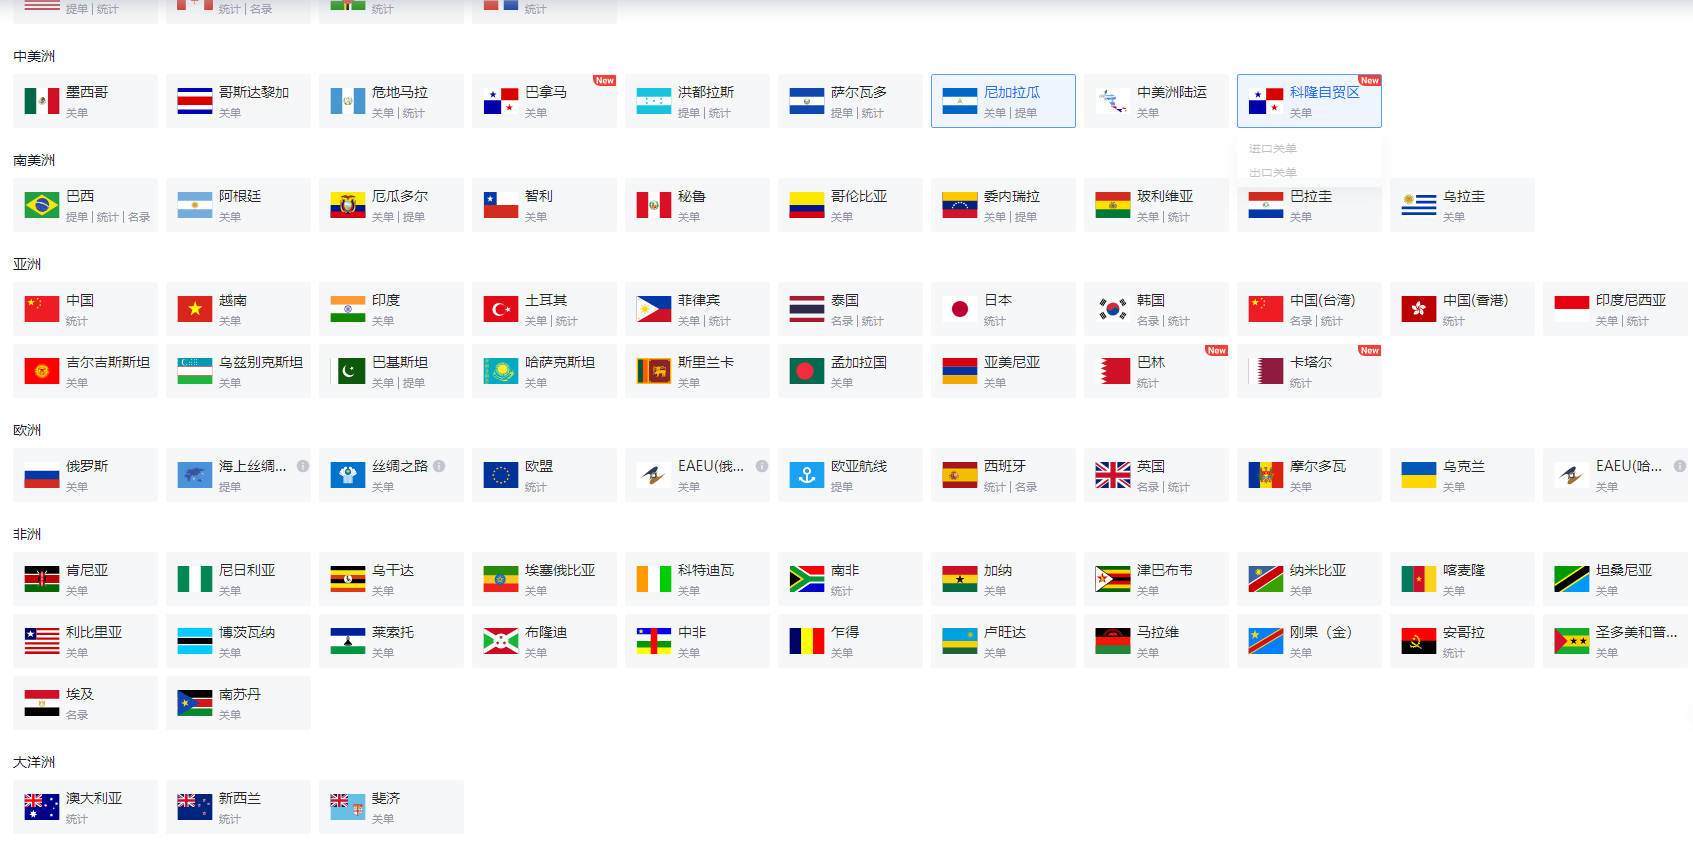This screenshot has width=1693, height=852.
Task: Open the 统计 link under 土耳其
Action: [567, 321]
